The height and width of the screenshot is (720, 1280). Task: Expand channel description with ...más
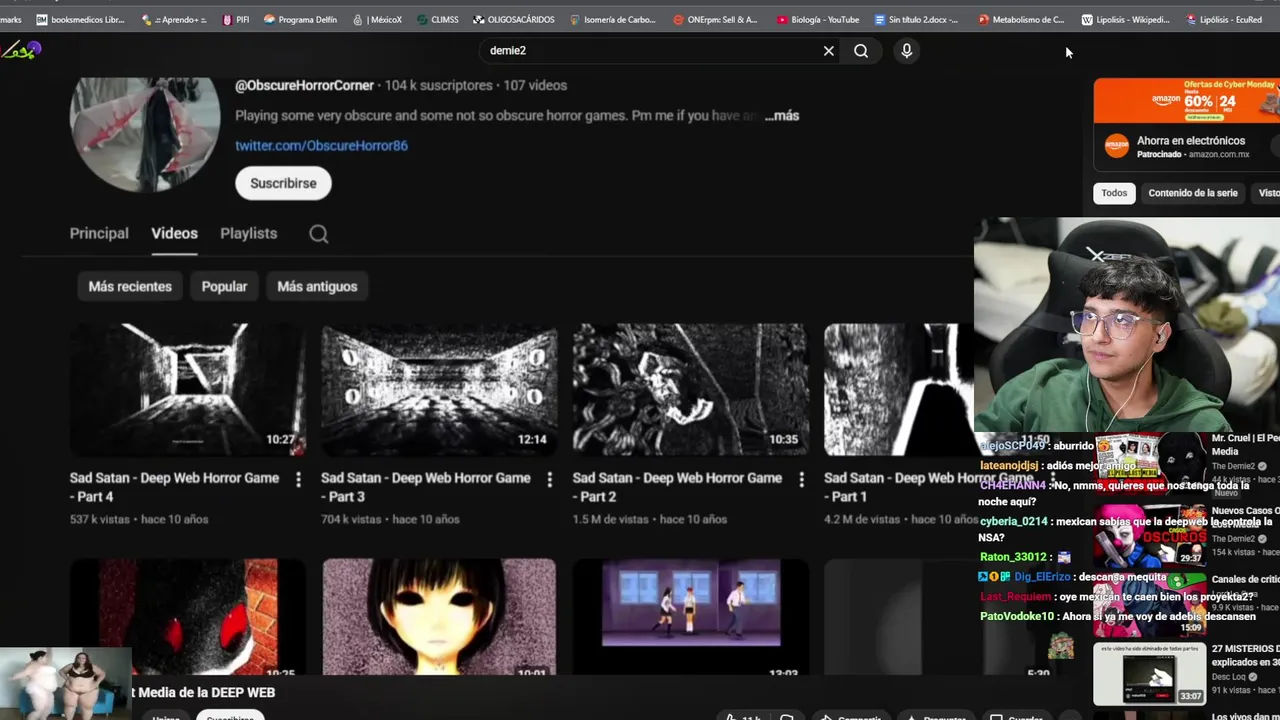click(782, 116)
